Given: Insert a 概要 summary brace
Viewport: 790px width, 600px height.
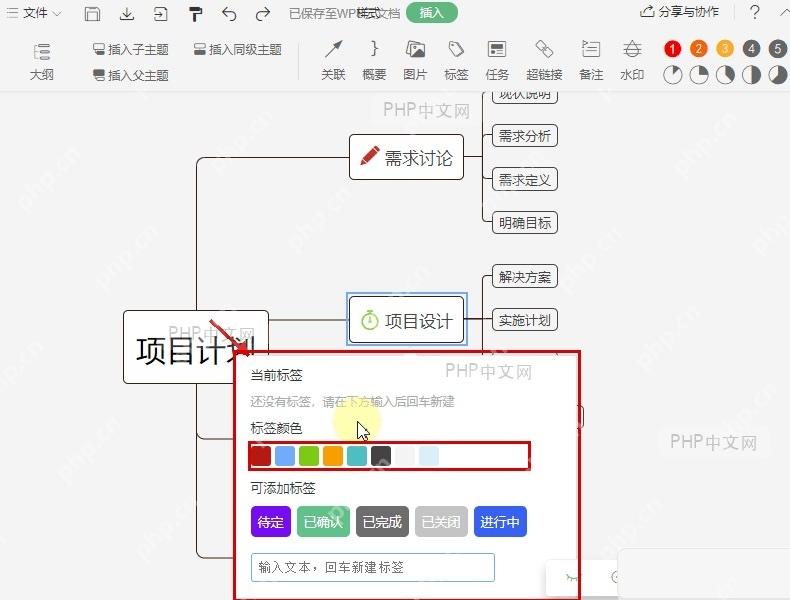Looking at the screenshot, I should tap(374, 61).
